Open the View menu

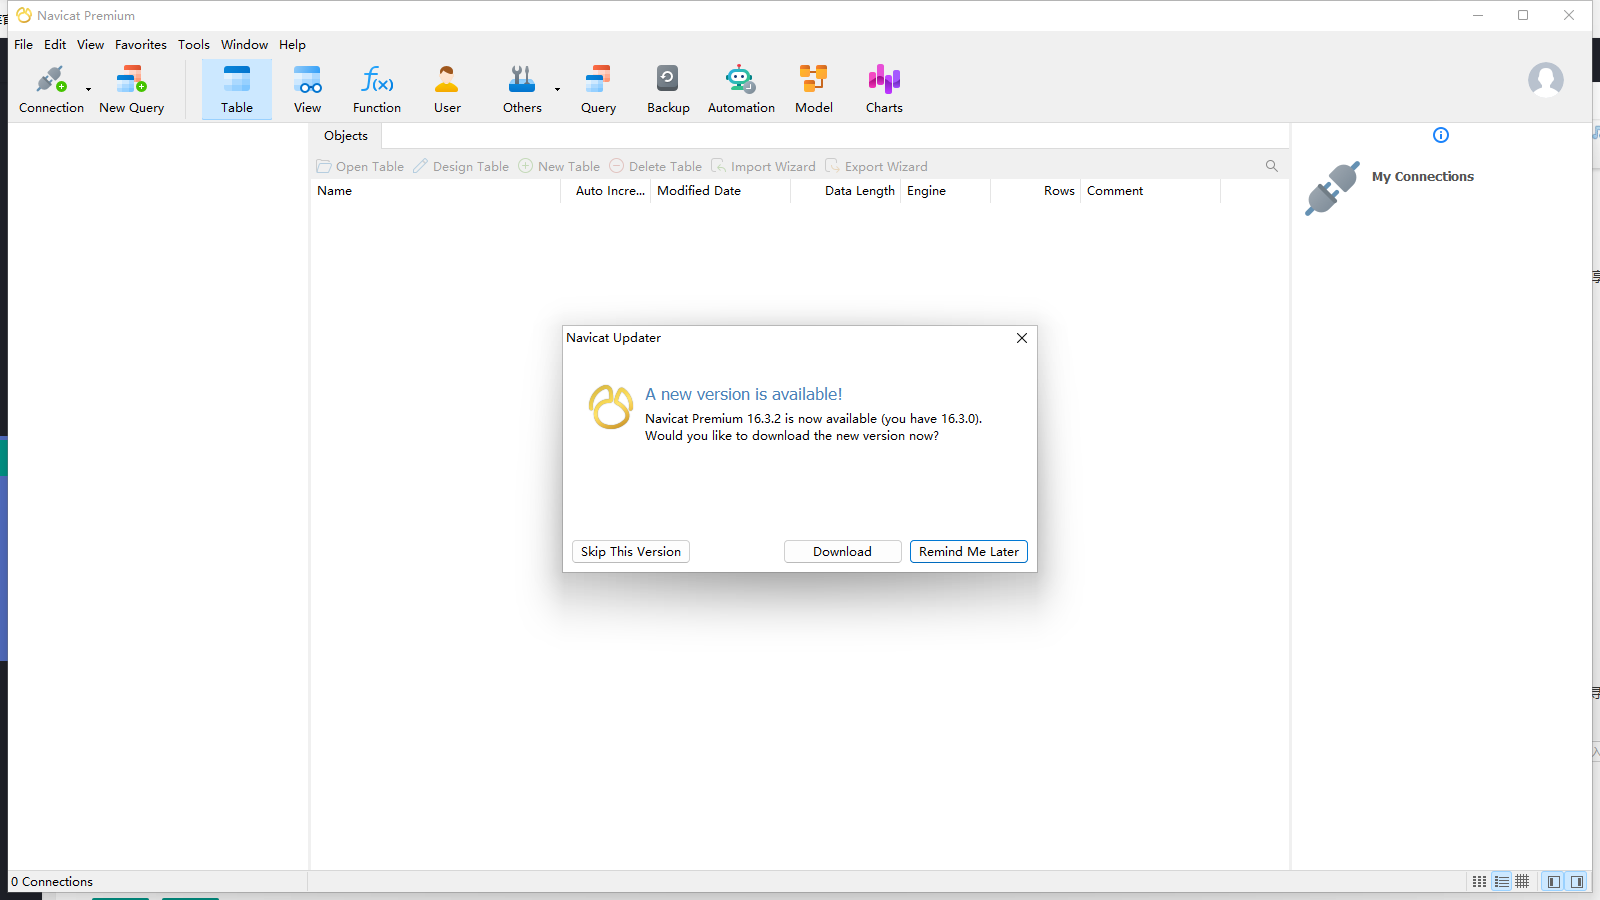(90, 45)
